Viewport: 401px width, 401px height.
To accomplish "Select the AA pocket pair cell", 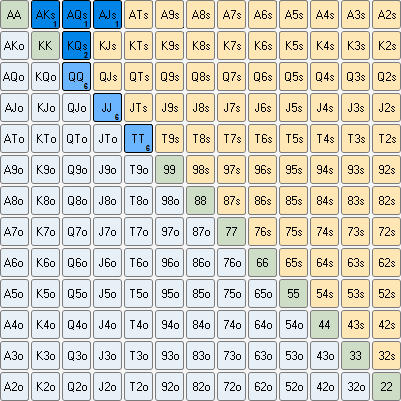I will (x=14, y=14).
